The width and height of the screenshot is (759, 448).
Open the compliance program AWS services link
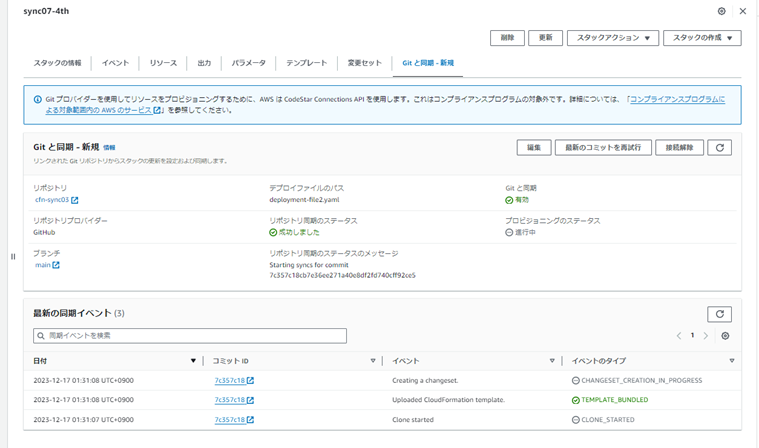677,99
